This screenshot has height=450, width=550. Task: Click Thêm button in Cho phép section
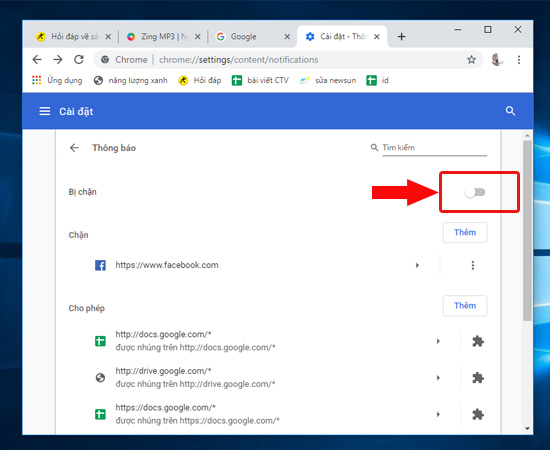point(465,306)
